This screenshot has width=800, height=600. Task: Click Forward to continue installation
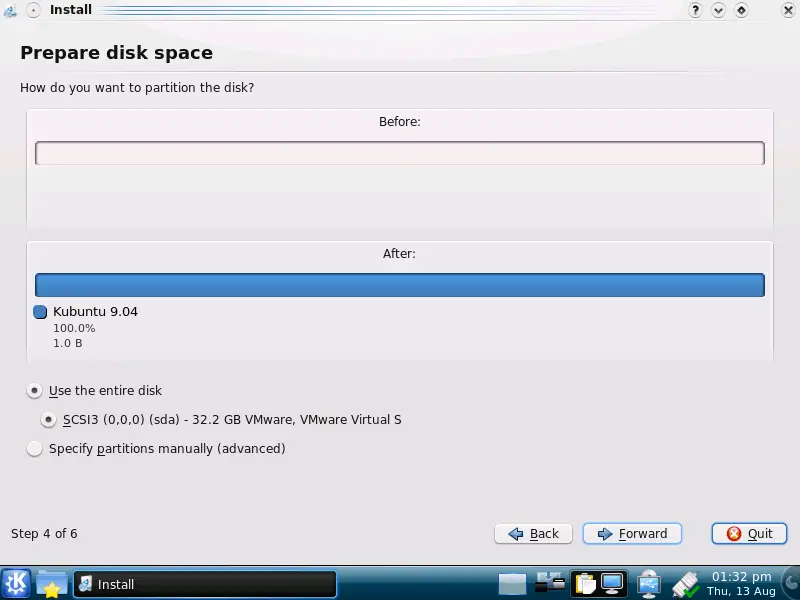pos(632,534)
